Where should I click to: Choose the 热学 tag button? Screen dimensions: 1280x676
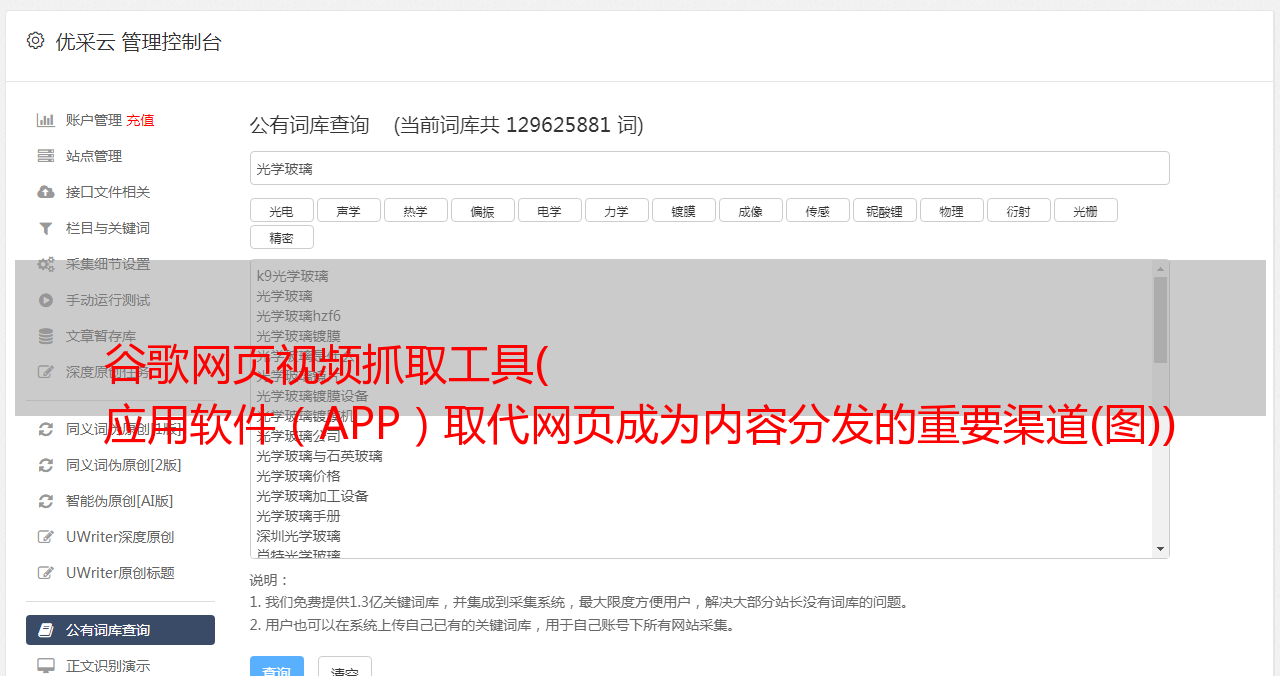415,210
